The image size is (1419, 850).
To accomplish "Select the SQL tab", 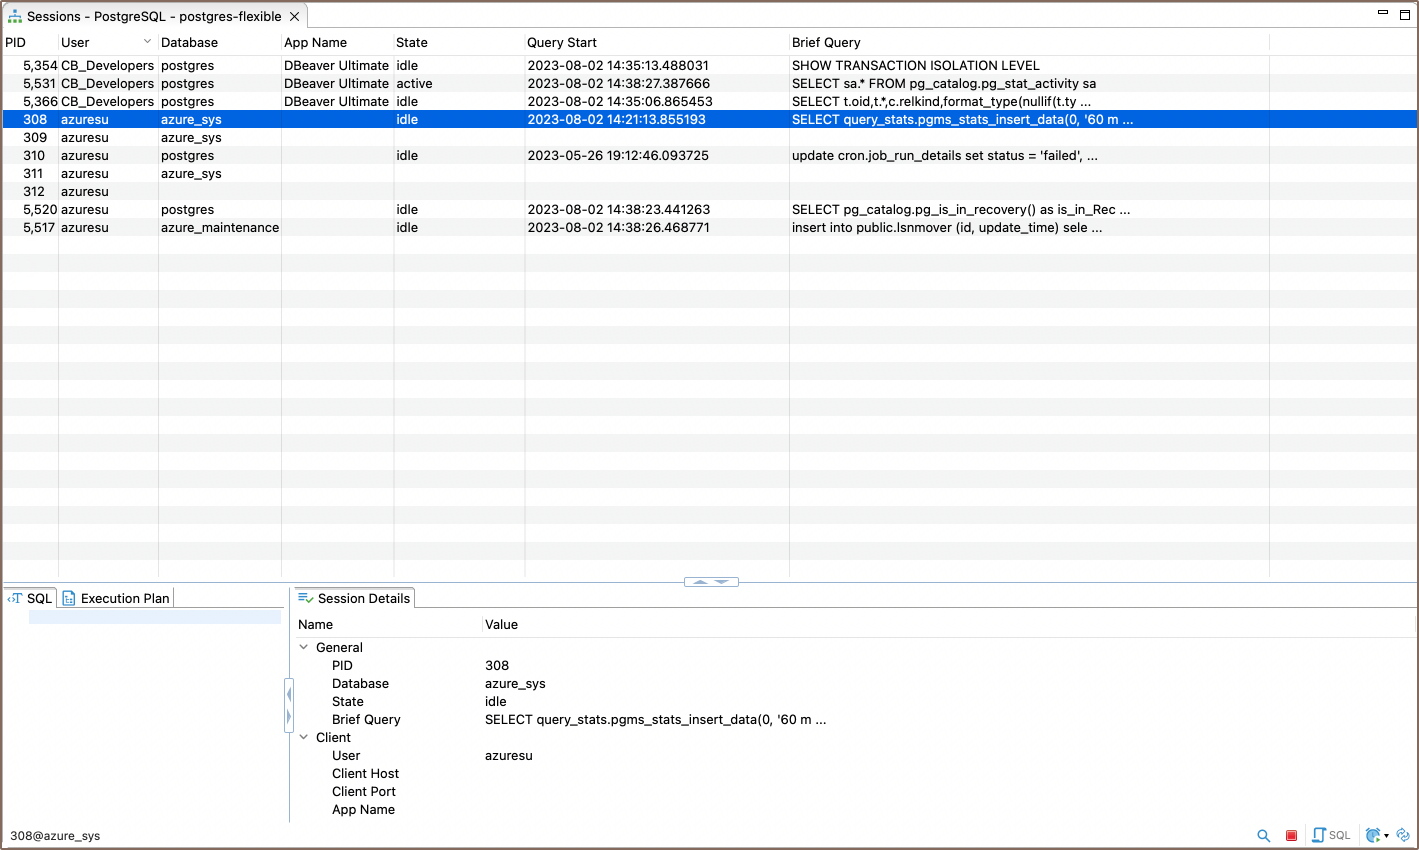I will (x=30, y=599).
